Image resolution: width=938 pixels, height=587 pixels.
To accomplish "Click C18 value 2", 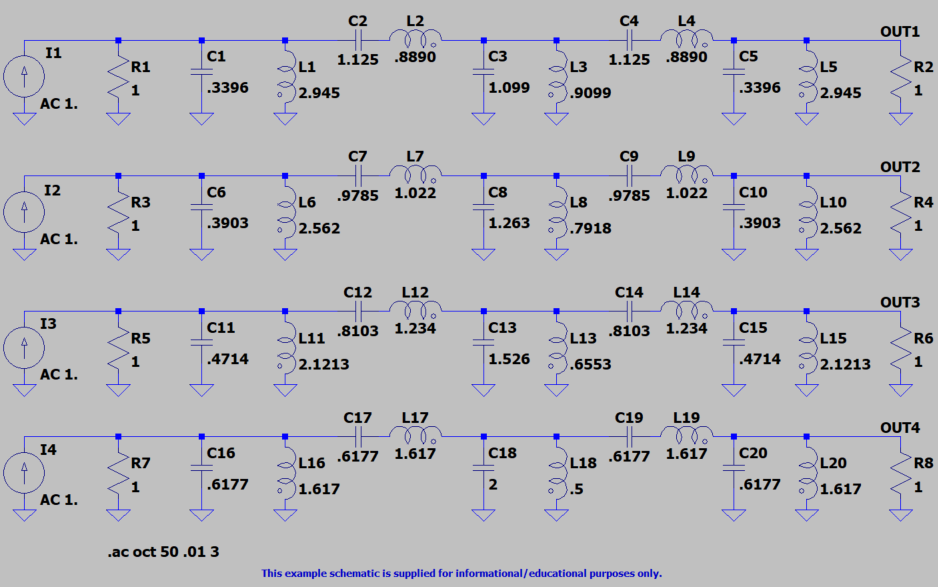I will click(493, 484).
